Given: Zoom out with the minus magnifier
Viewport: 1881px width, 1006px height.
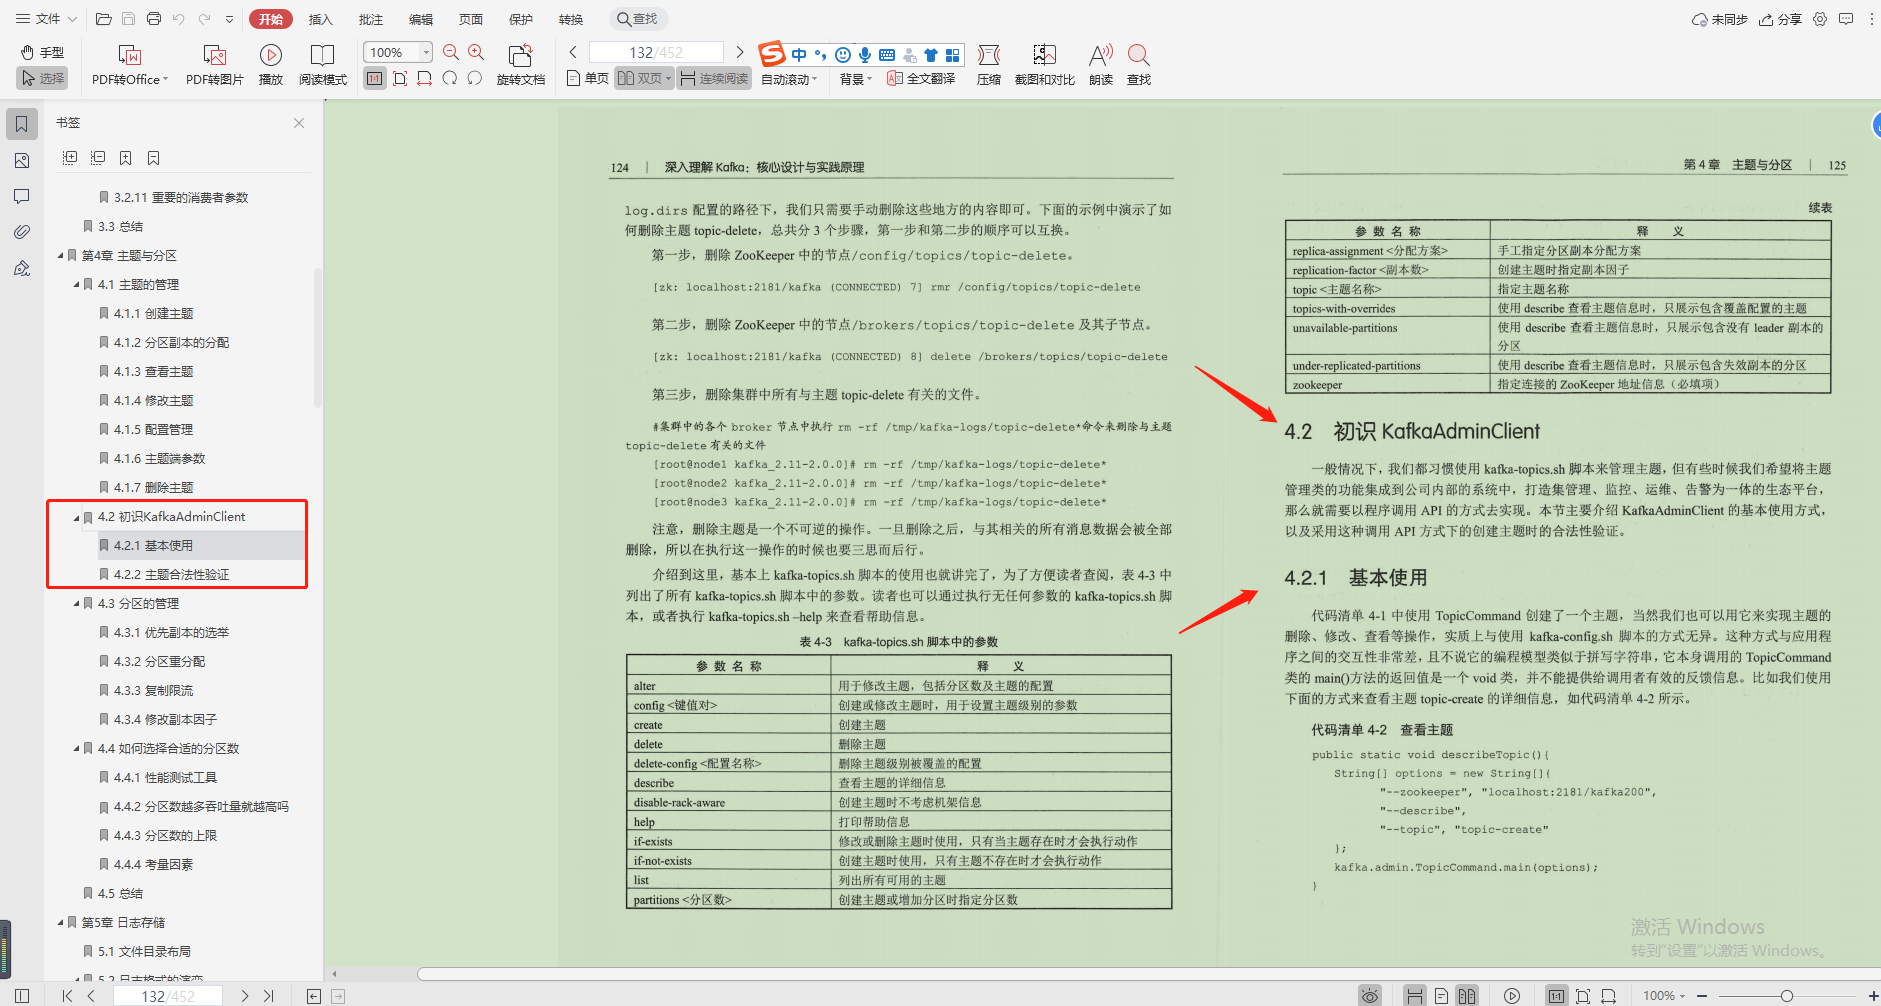Looking at the screenshot, I should click(451, 52).
